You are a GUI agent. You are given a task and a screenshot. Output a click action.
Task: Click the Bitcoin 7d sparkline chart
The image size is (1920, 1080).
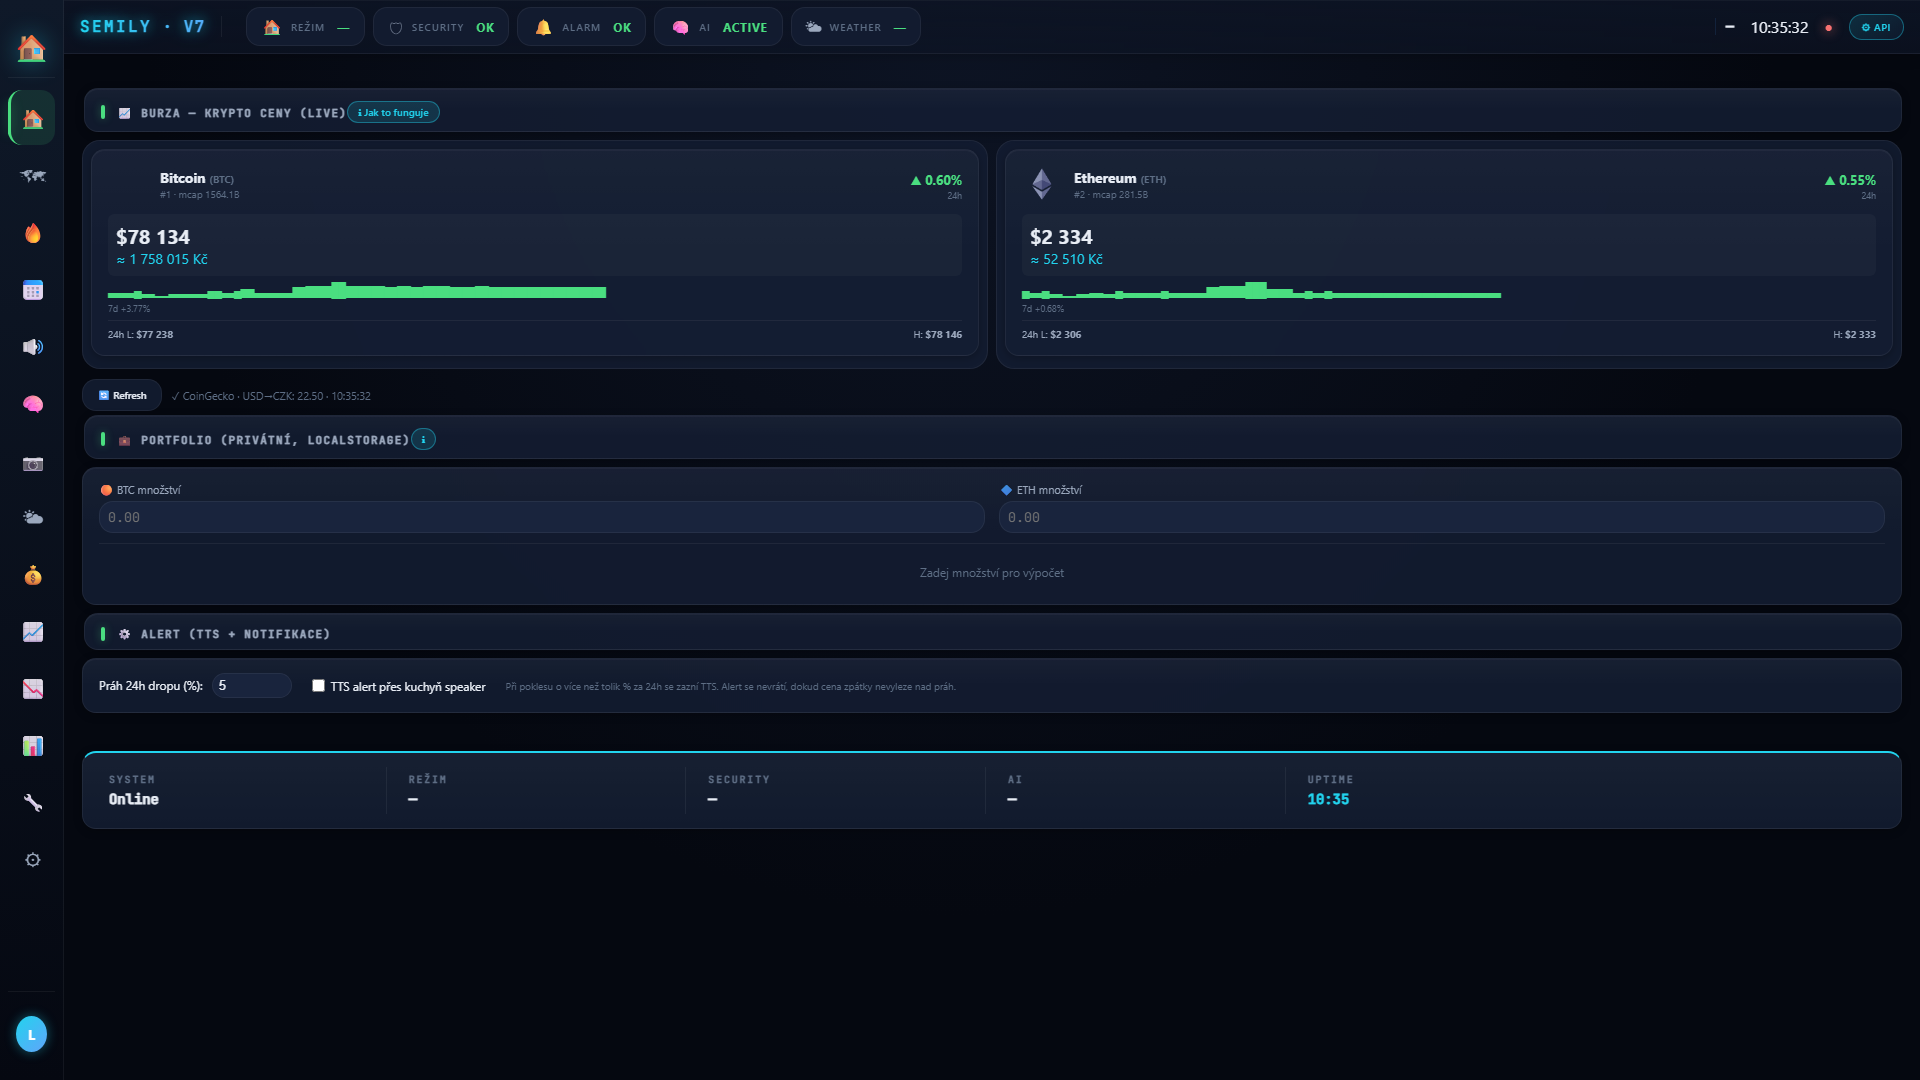click(x=357, y=292)
